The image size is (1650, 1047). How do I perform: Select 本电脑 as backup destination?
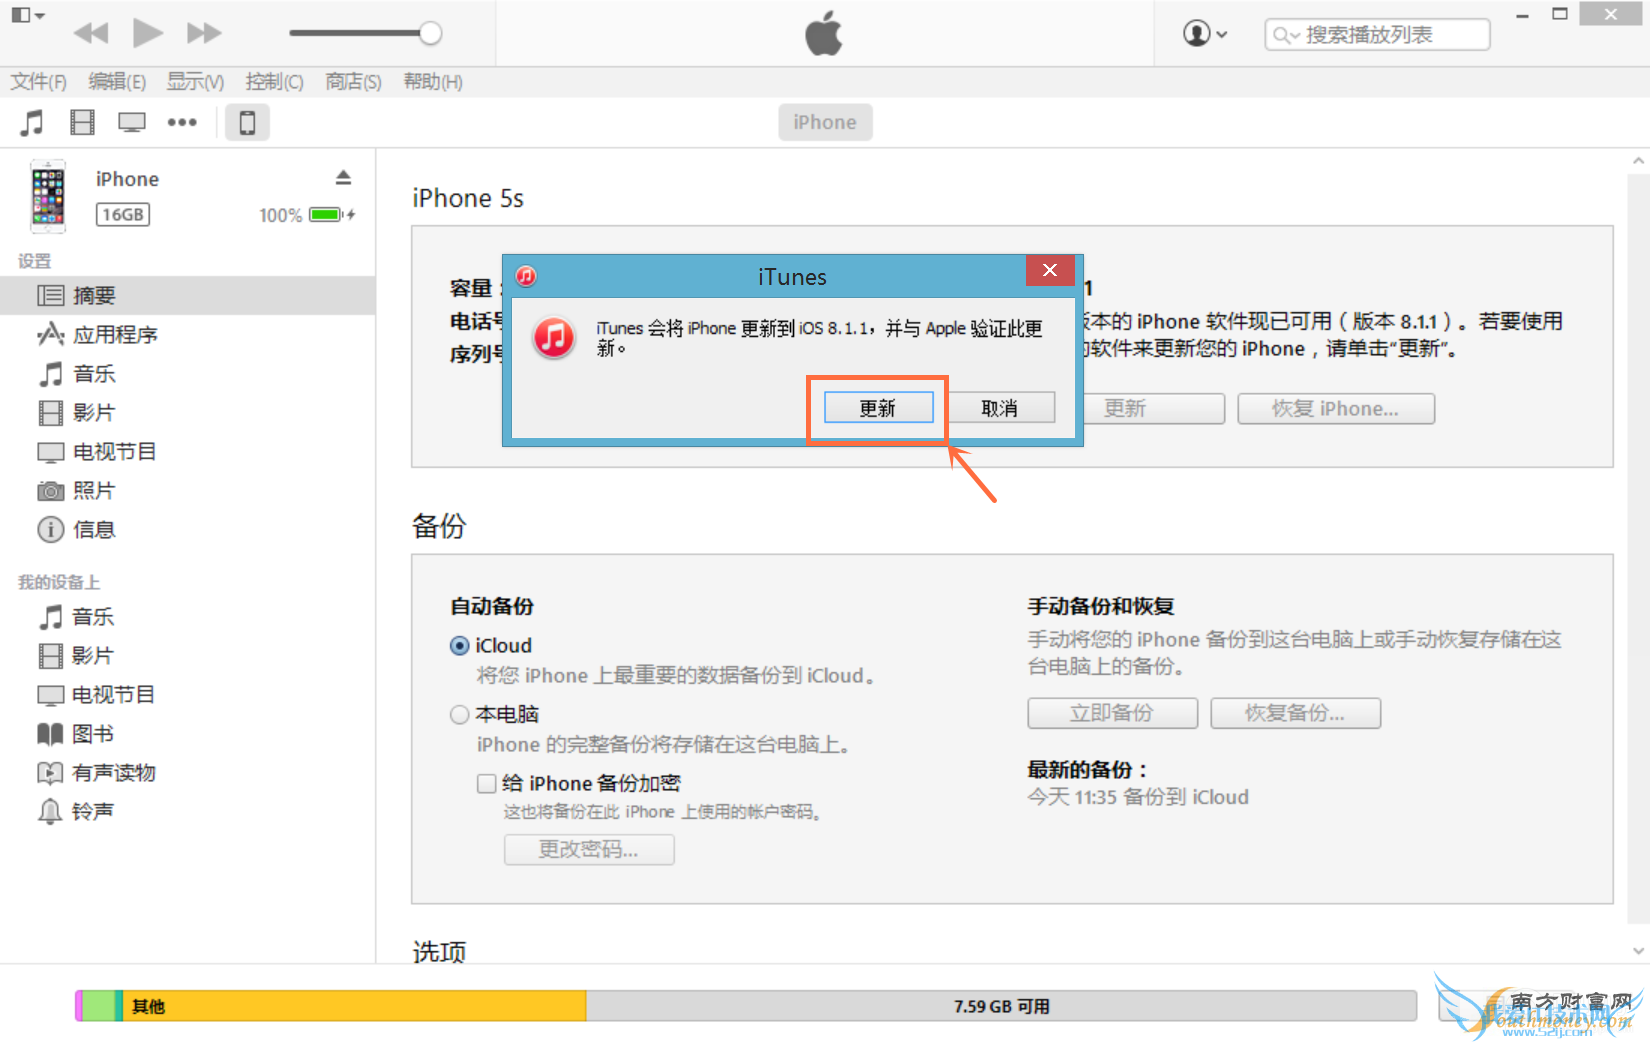(460, 714)
